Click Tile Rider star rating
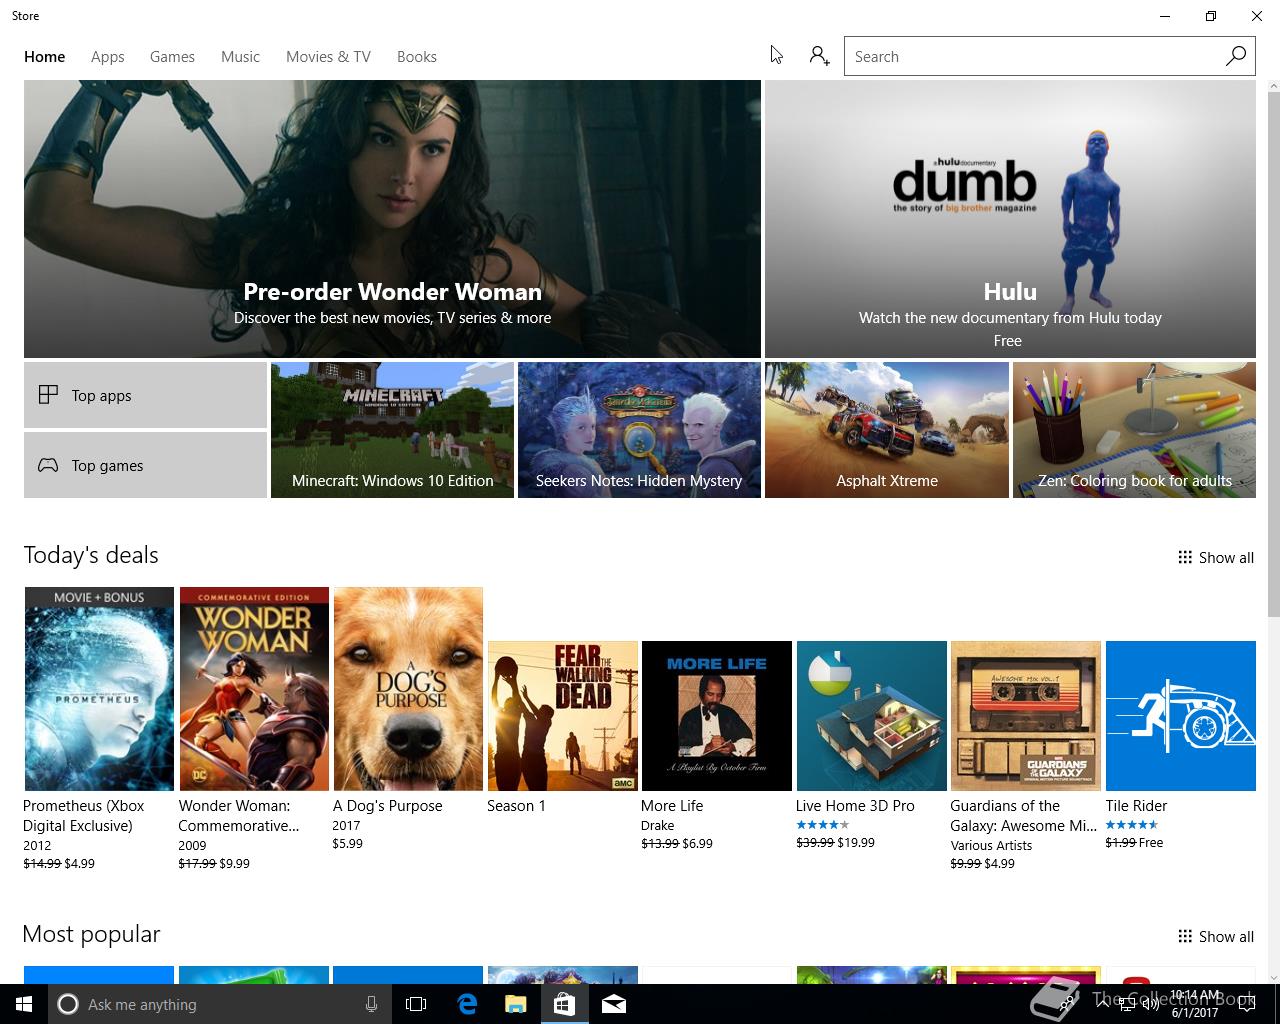The width and height of the screenshot is (1280, 1024). pyautogui.click(x=1132, y=825)
